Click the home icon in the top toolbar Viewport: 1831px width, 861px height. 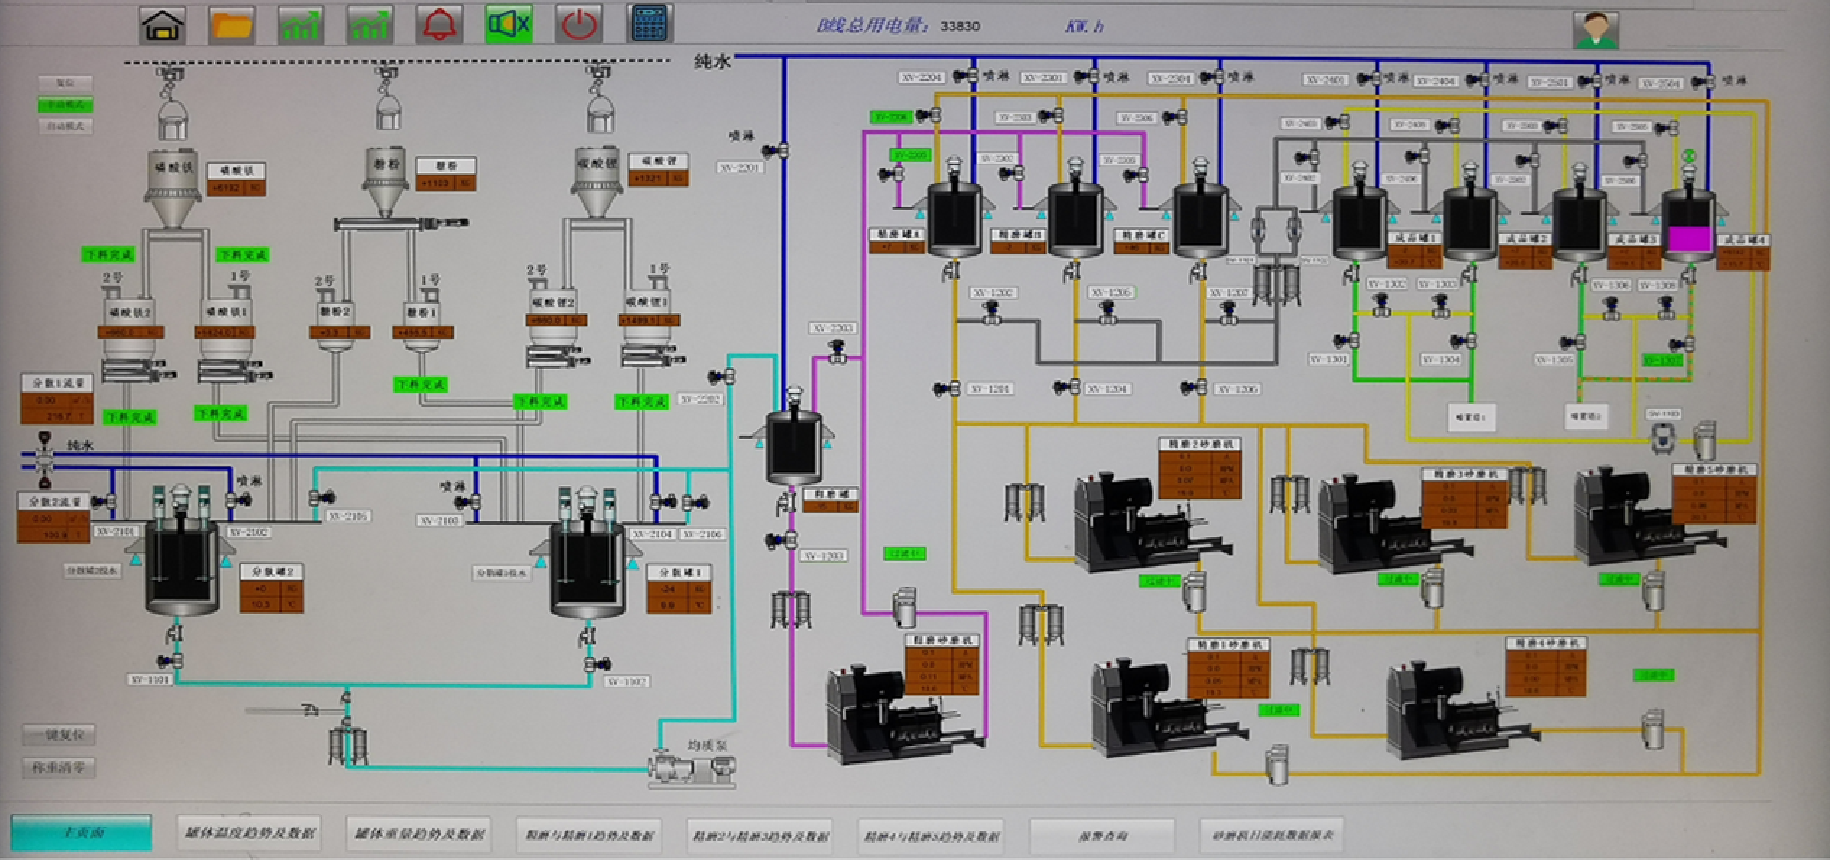tap(162, 25)
